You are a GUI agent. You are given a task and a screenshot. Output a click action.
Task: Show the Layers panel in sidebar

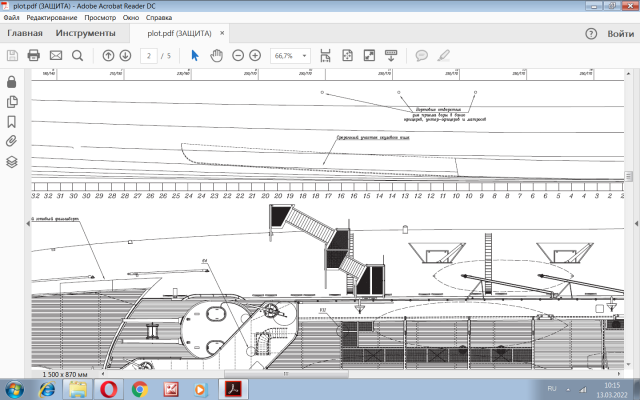(x=12, y=161)
